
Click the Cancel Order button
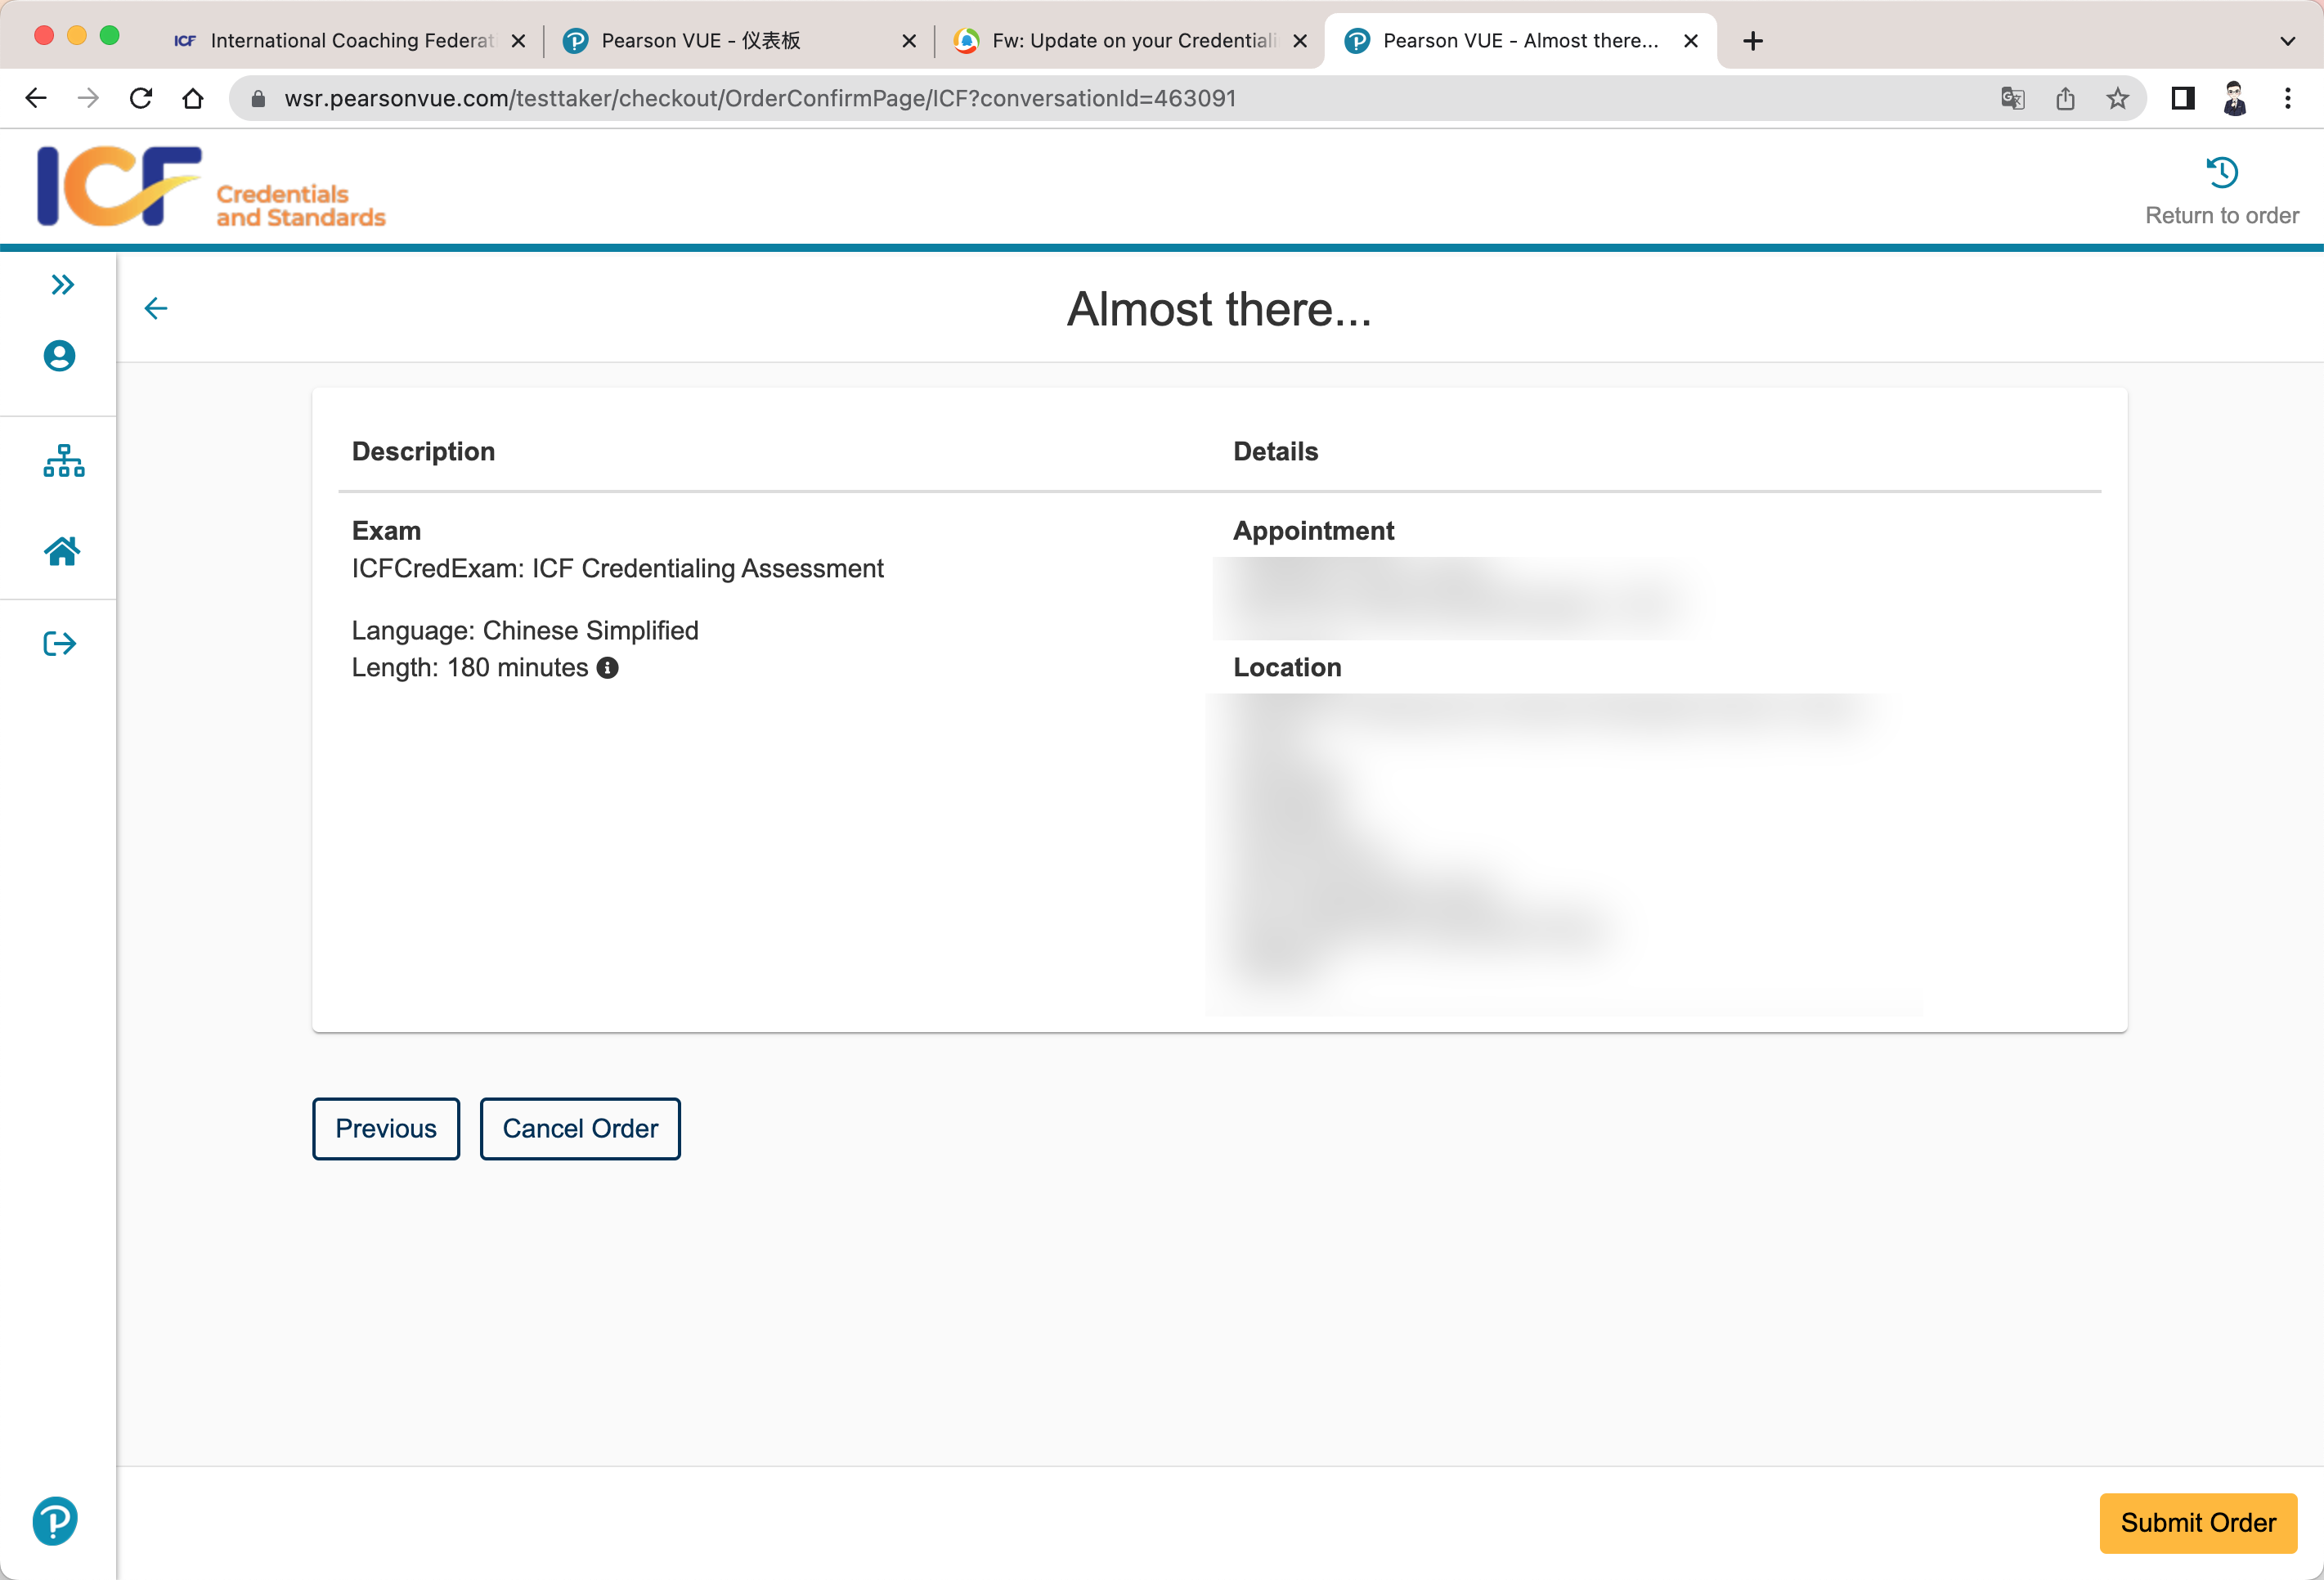point(580,1129)
